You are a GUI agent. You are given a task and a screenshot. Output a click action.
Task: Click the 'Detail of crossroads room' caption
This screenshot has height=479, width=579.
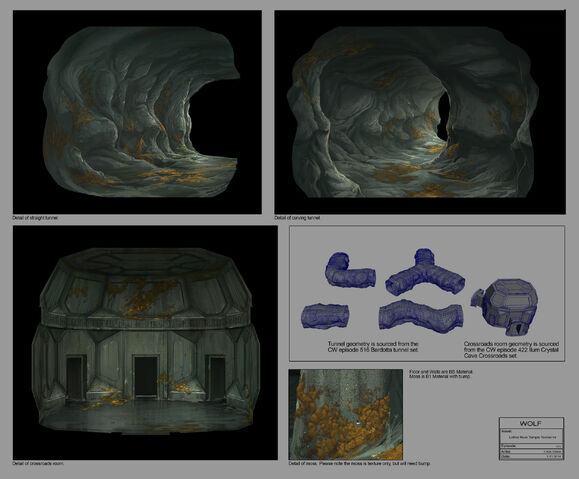38,463
